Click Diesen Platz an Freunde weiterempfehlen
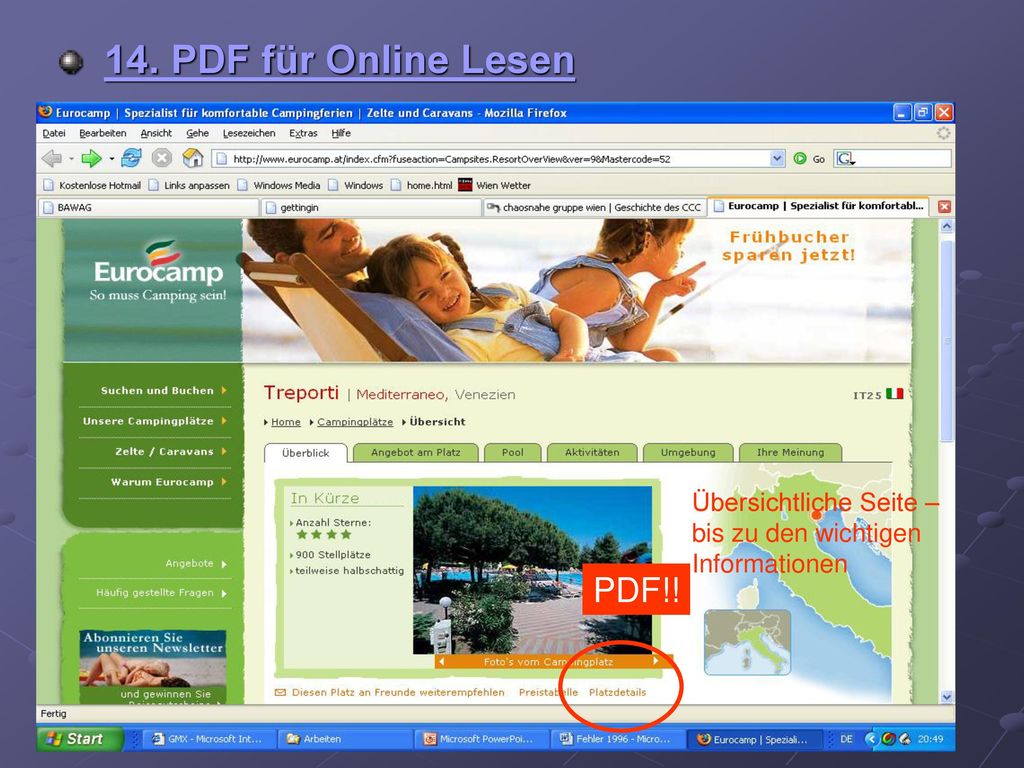 click(398, 692)
